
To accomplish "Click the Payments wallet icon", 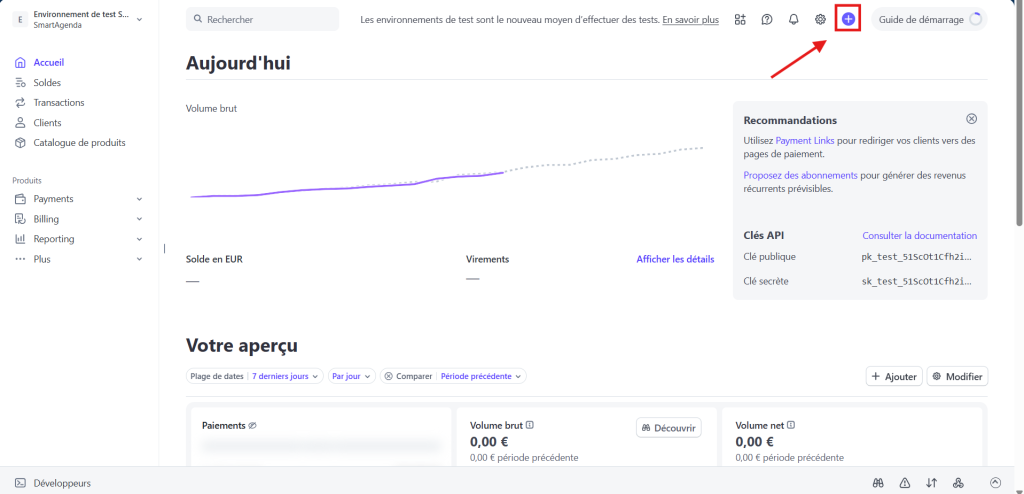I will [20, 199].
